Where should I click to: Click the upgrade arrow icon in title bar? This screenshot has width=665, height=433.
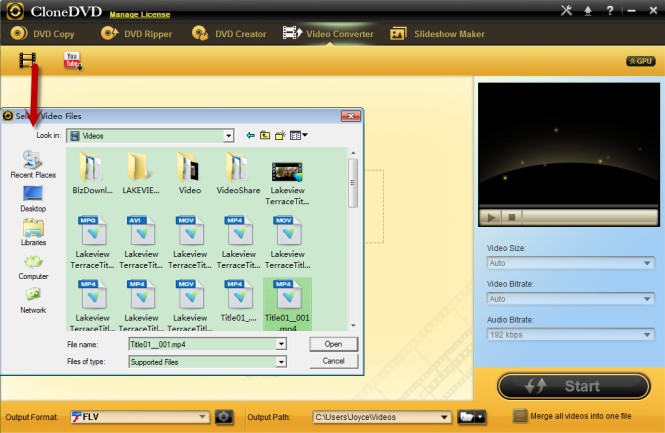click(x=588, y=11)
